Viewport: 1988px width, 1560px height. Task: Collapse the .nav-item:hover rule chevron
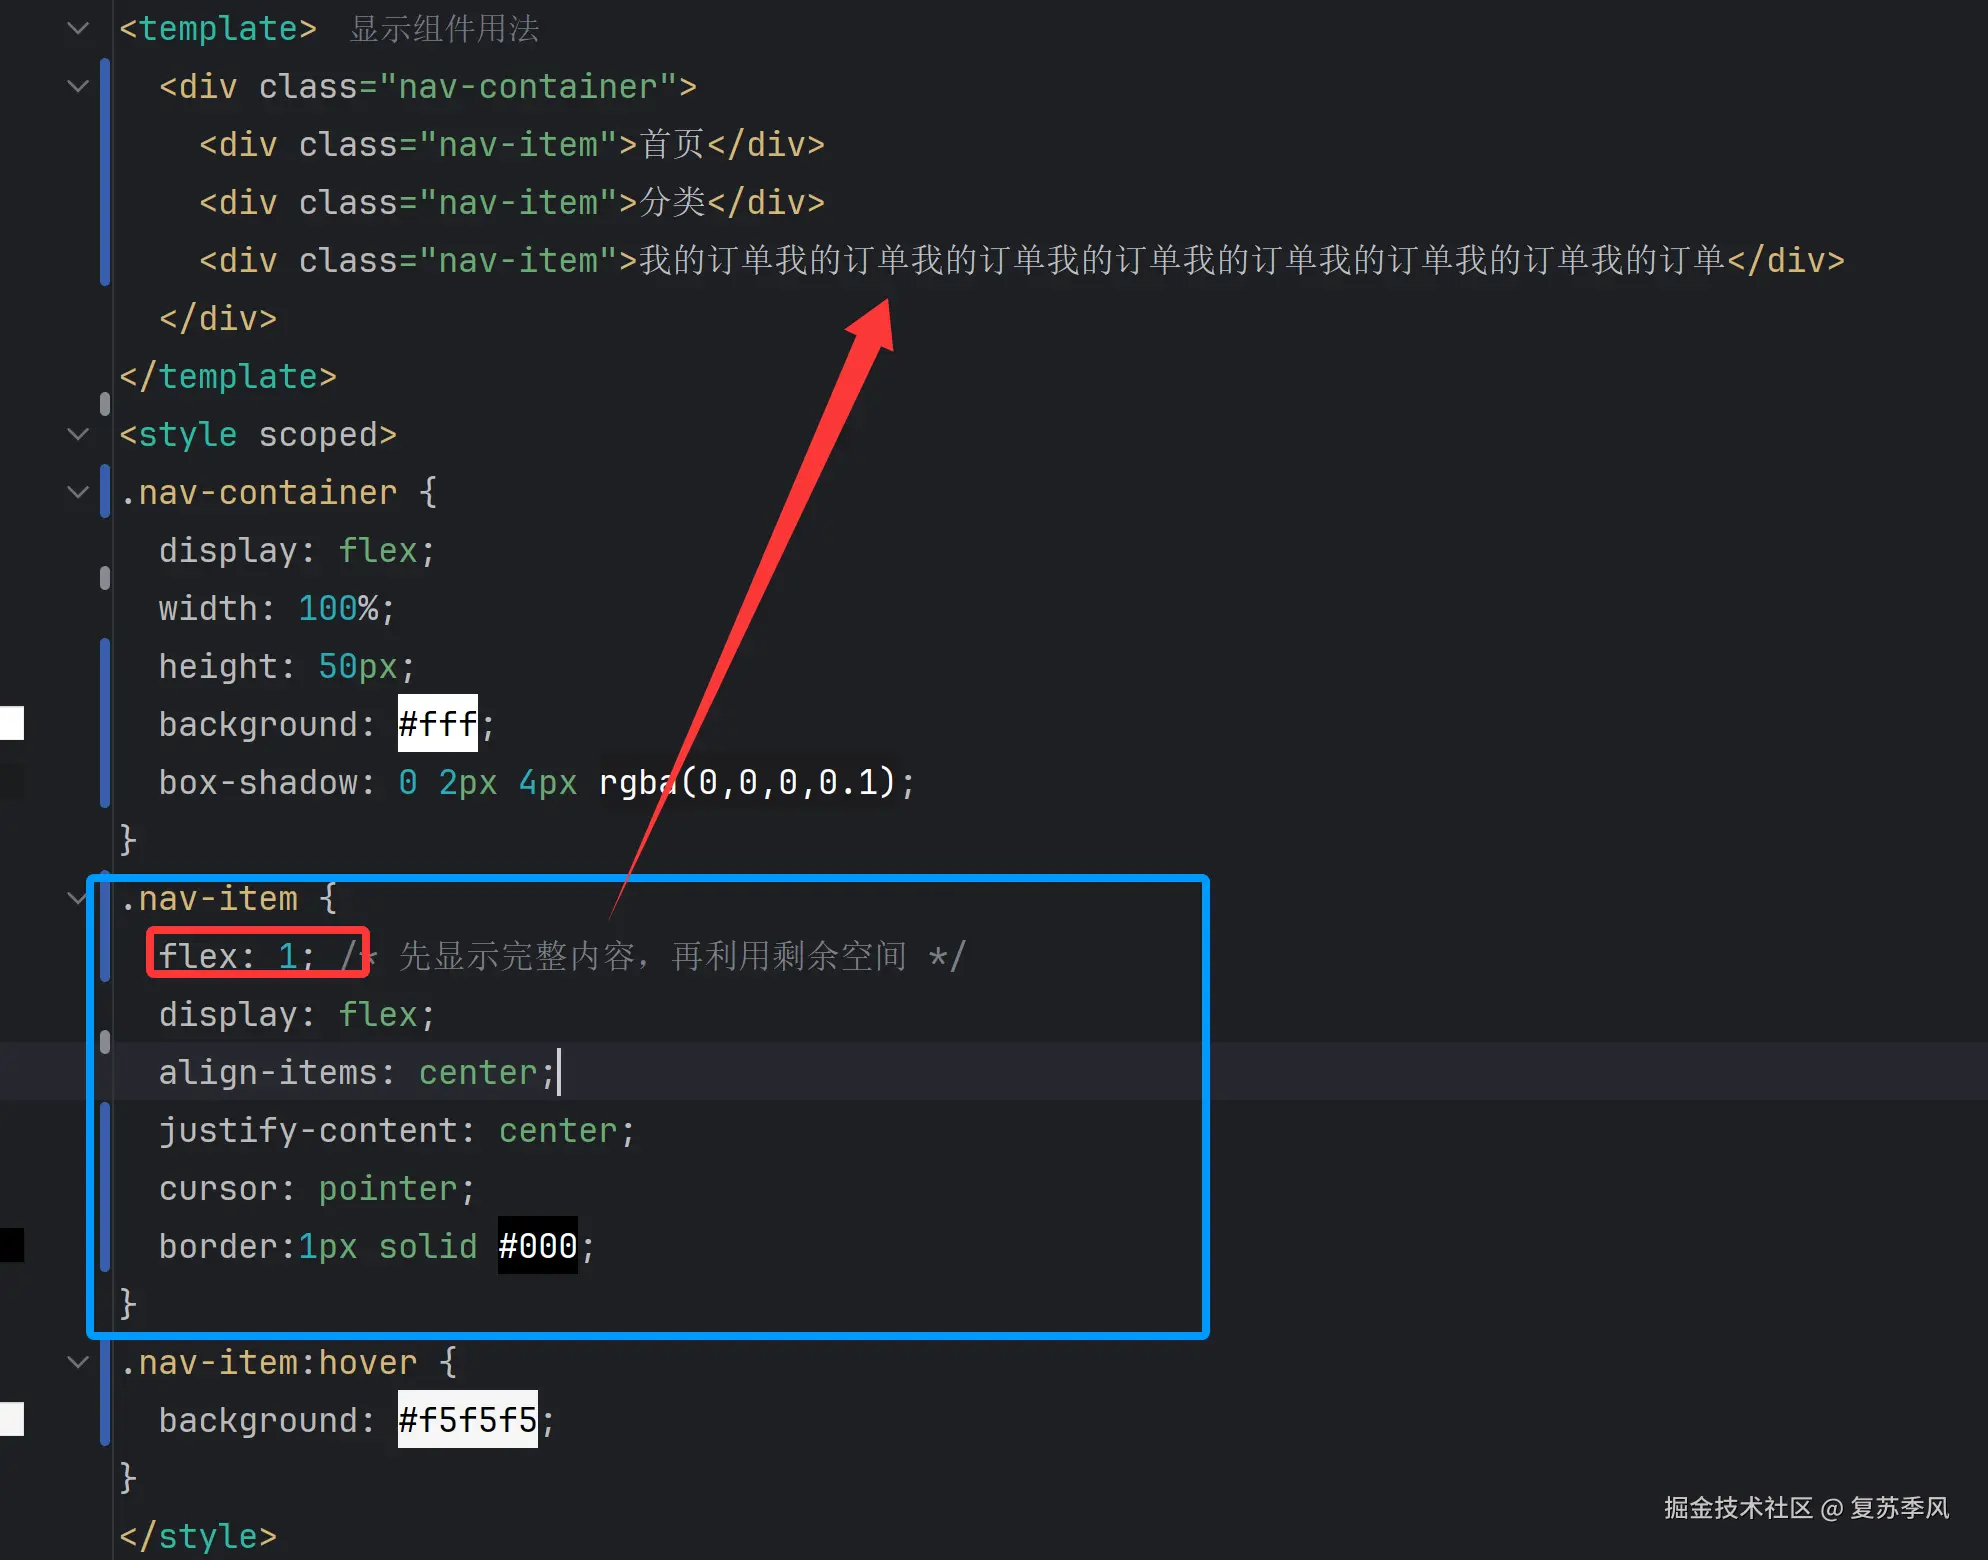point(78,1362)
